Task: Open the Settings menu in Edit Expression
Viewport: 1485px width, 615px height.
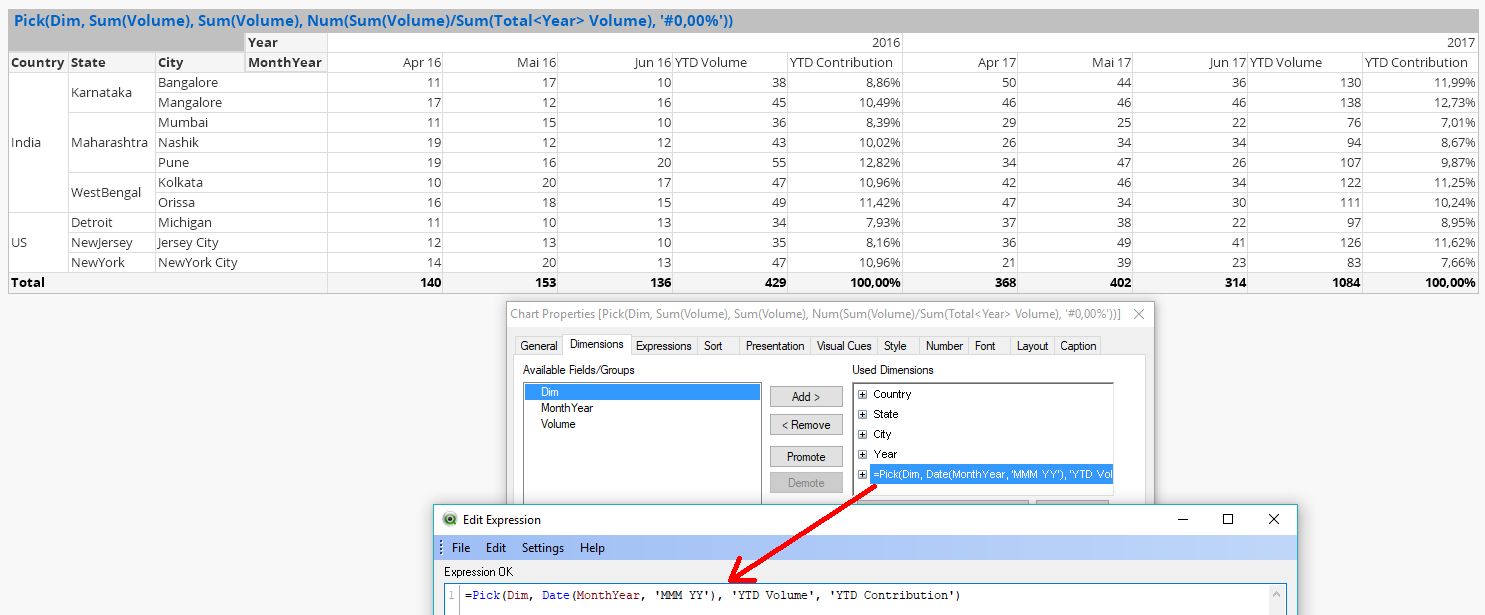Action: click(543, 548)
